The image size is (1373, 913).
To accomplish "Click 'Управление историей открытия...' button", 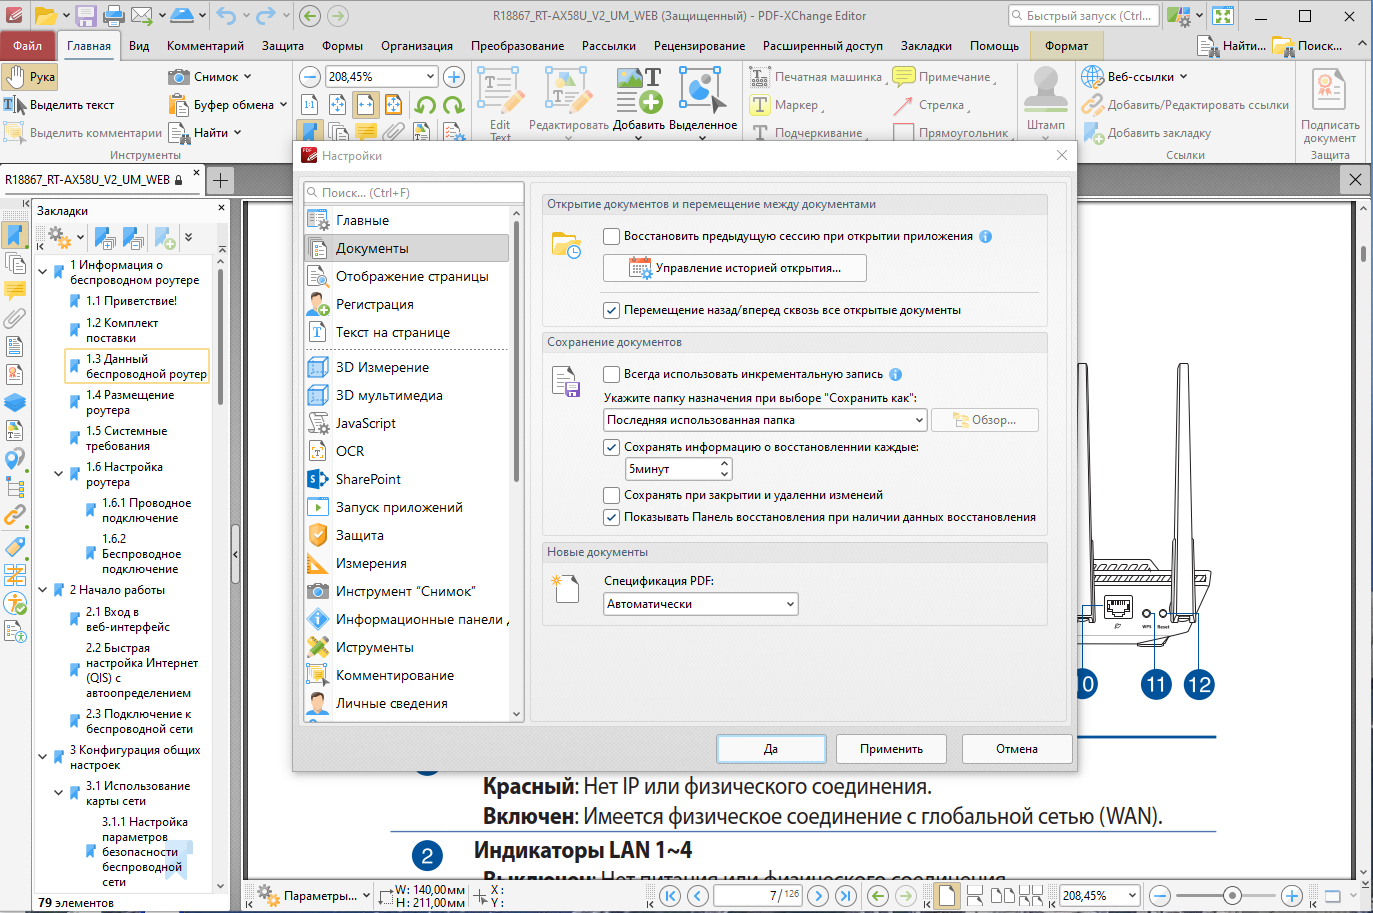I will (734, 267).
